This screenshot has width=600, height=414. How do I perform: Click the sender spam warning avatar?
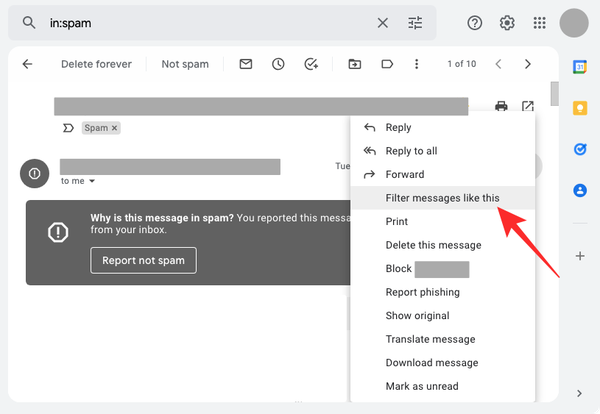tap(34, 173)
